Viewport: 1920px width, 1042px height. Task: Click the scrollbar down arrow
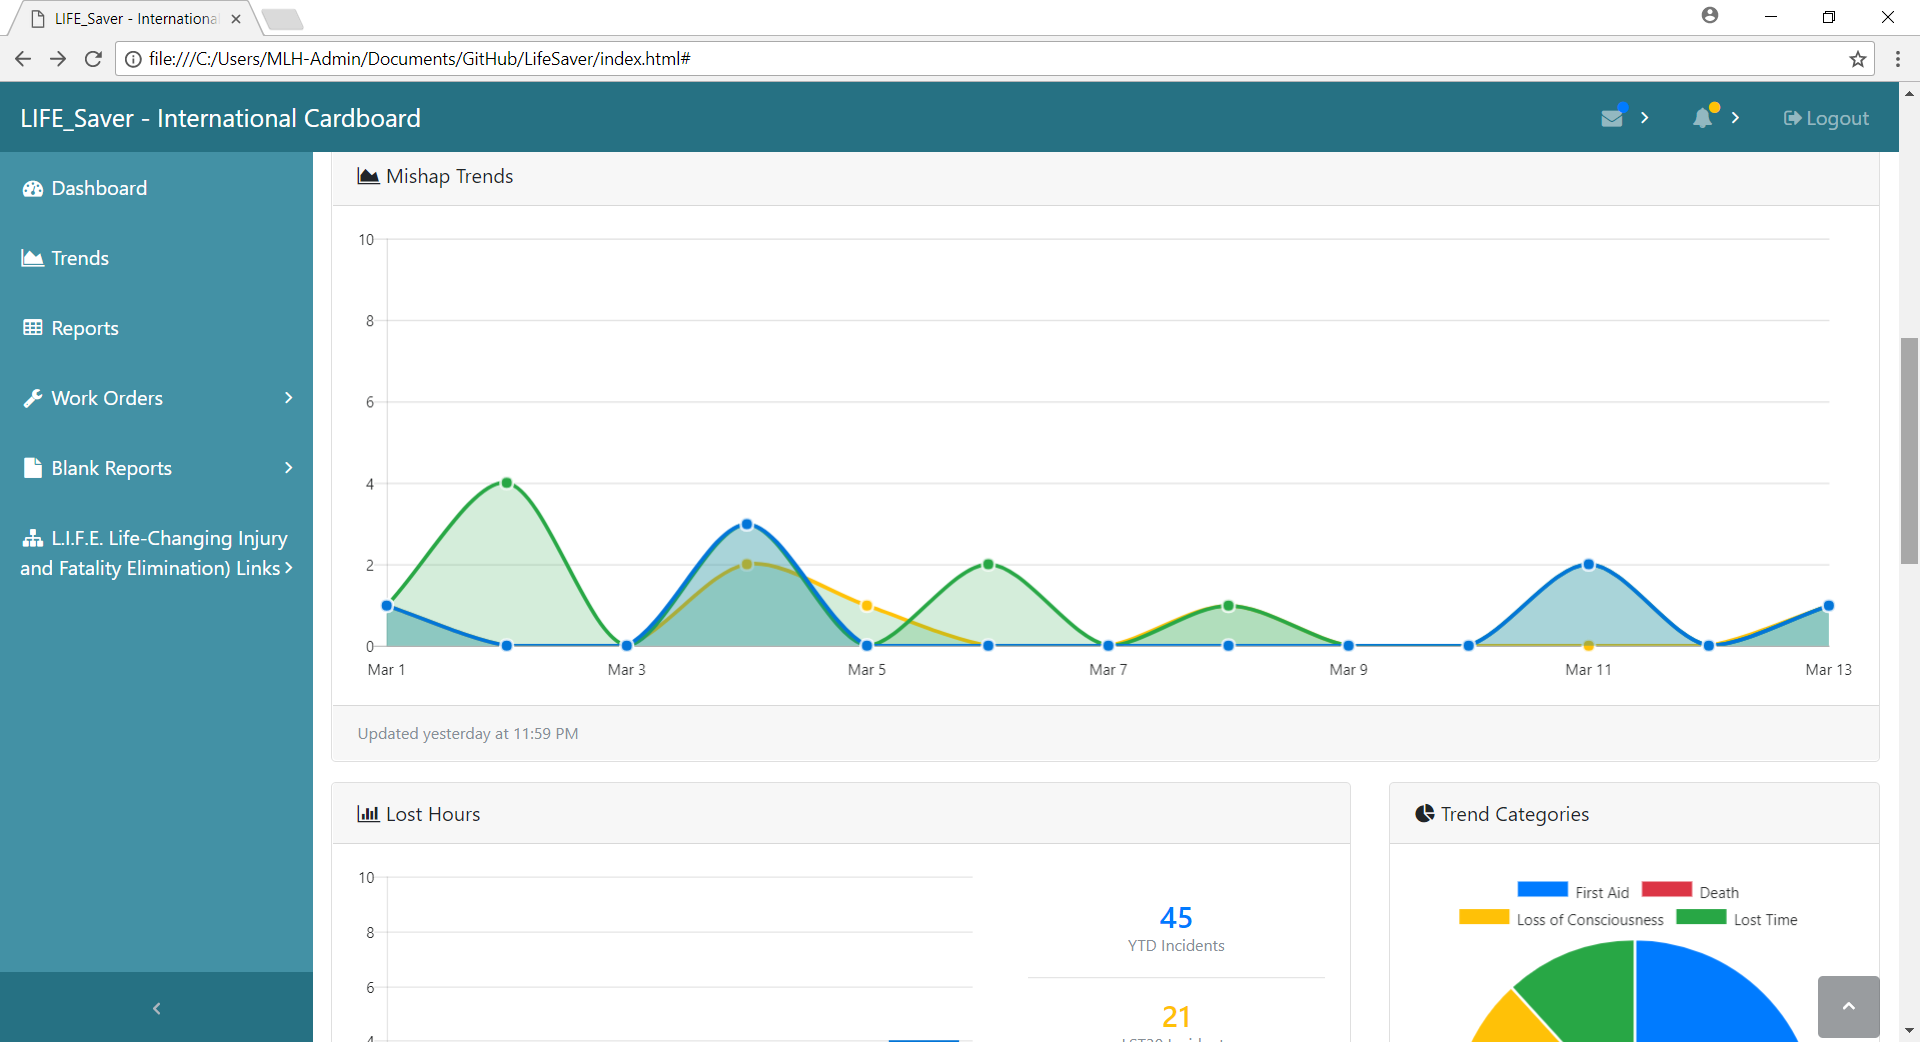pos(1909,1031)
